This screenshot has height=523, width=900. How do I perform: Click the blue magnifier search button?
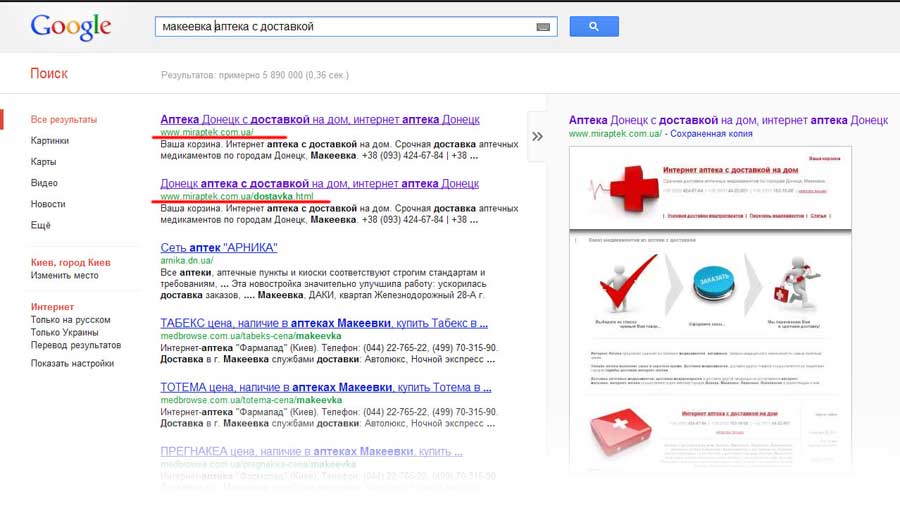(x=594, y=26)
